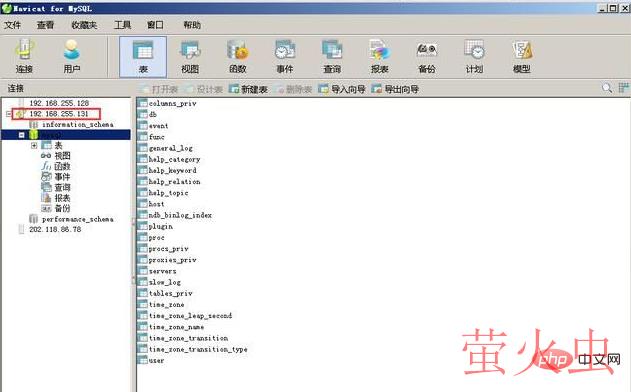
Task: Select the func table
Action: coord(157,137)
